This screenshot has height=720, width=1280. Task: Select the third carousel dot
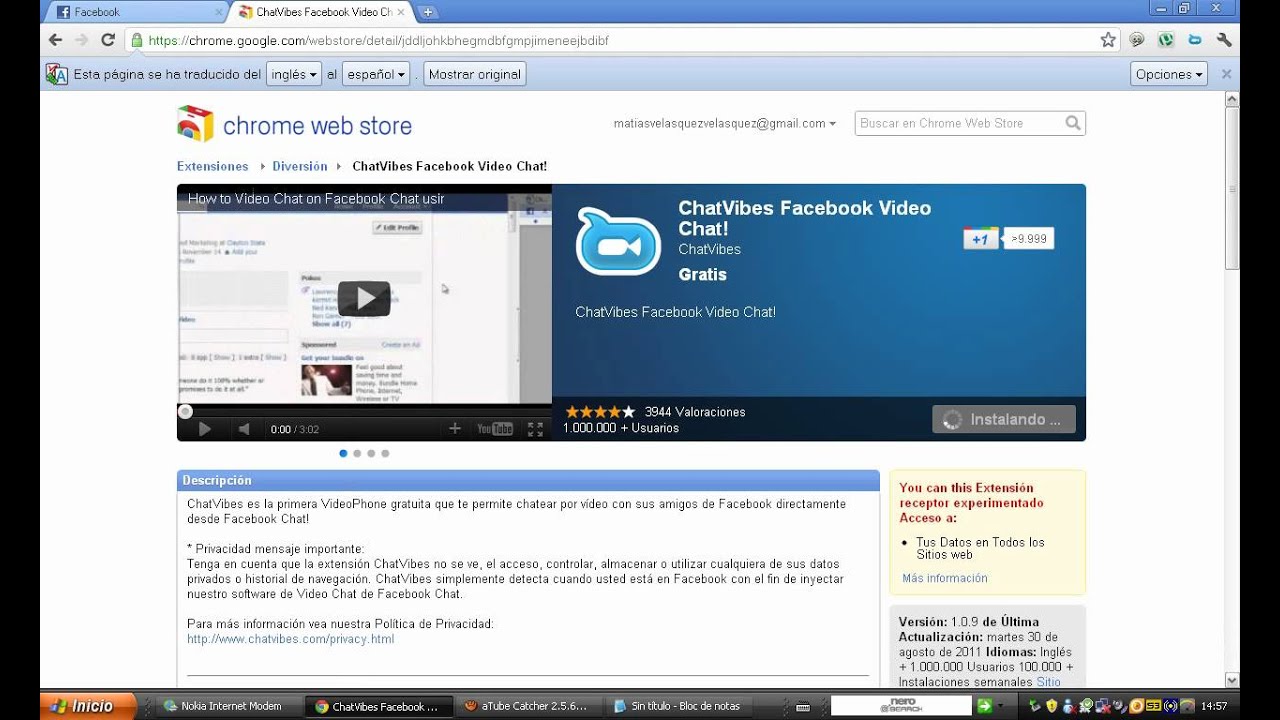tap(371, 453)
